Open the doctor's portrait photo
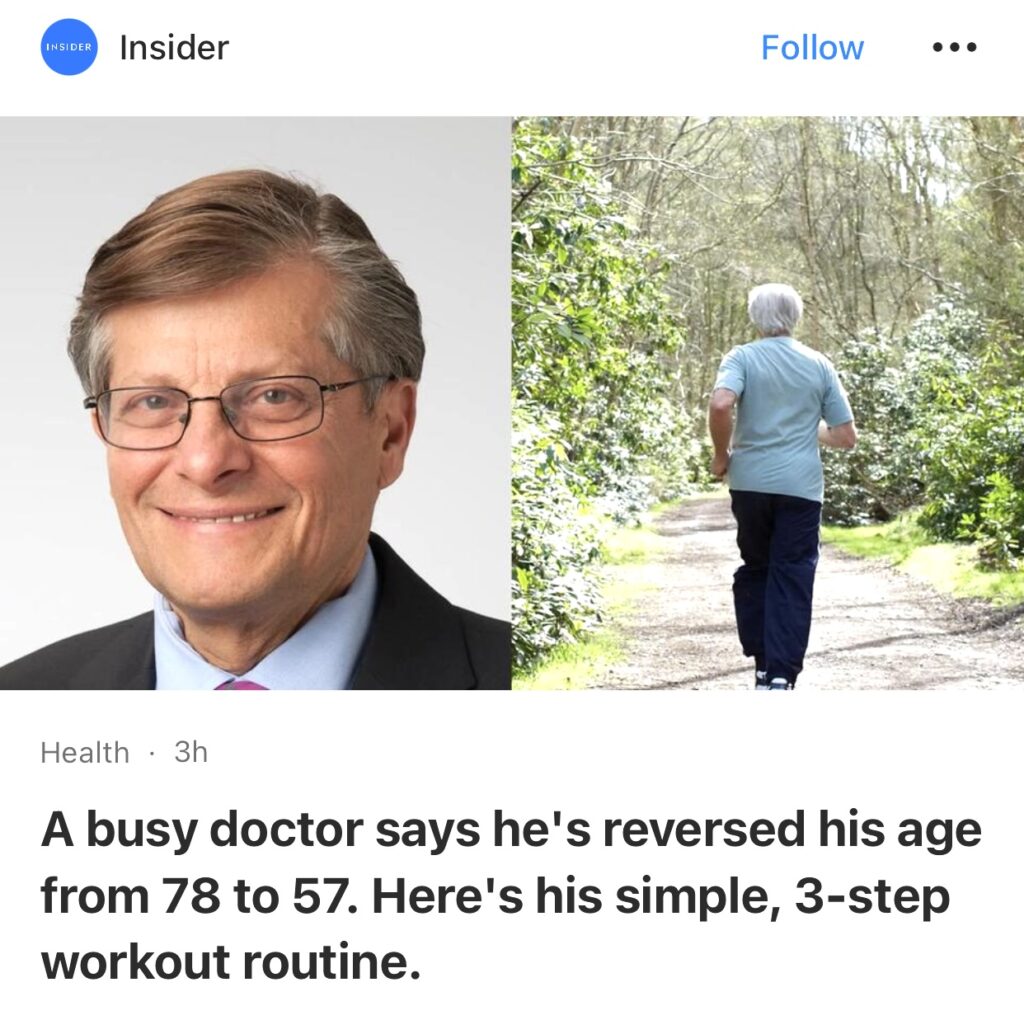The width and height of the screenshot is (1024, 1020). 255,403
